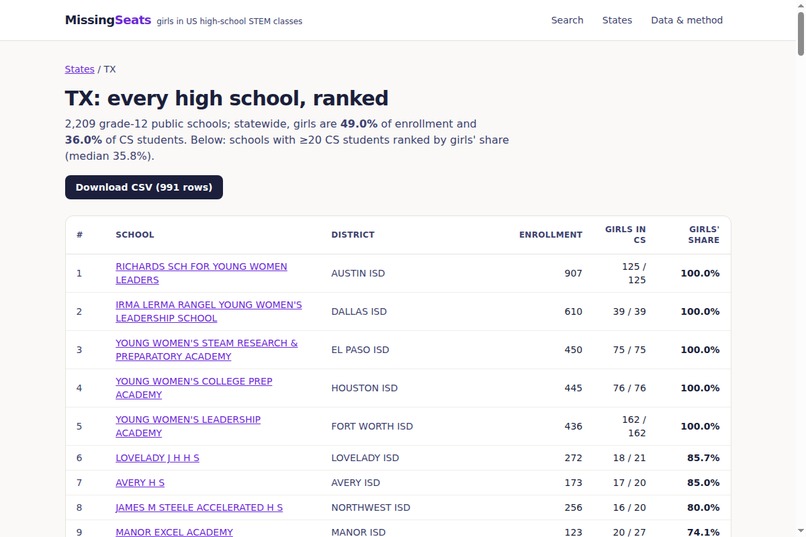Open Irma Lerma Rangel Young Women's Leadership School
Viewport: 806px width, 537px height.
click(209, 311)
